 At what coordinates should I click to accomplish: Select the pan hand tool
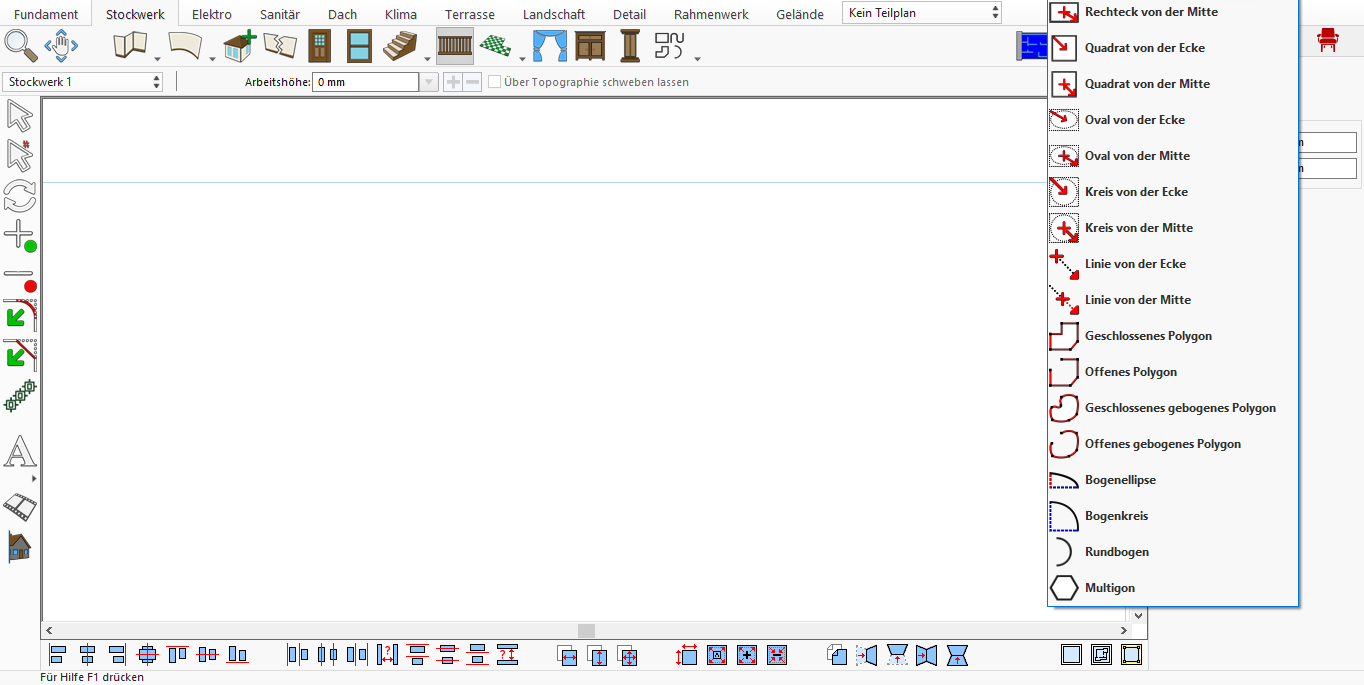point(61,46)
